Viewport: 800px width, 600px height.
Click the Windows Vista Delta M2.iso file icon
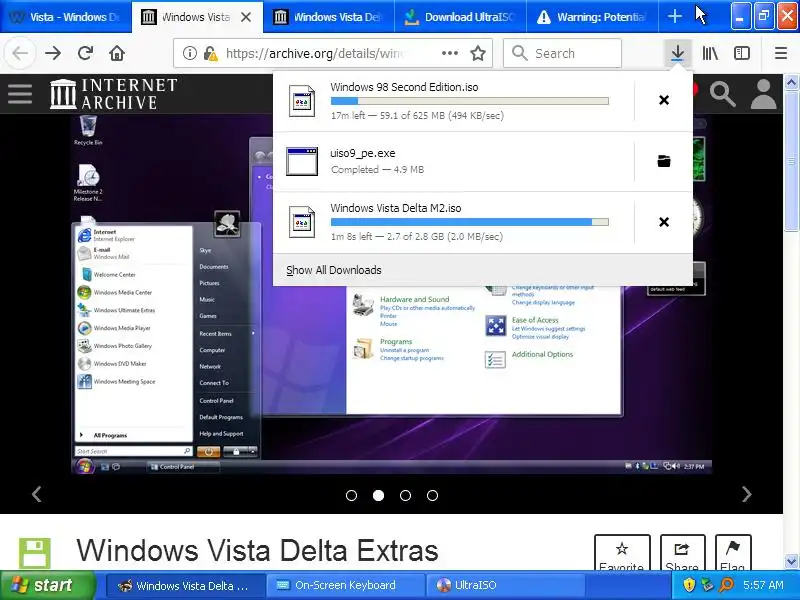click(x=302, y=222)
